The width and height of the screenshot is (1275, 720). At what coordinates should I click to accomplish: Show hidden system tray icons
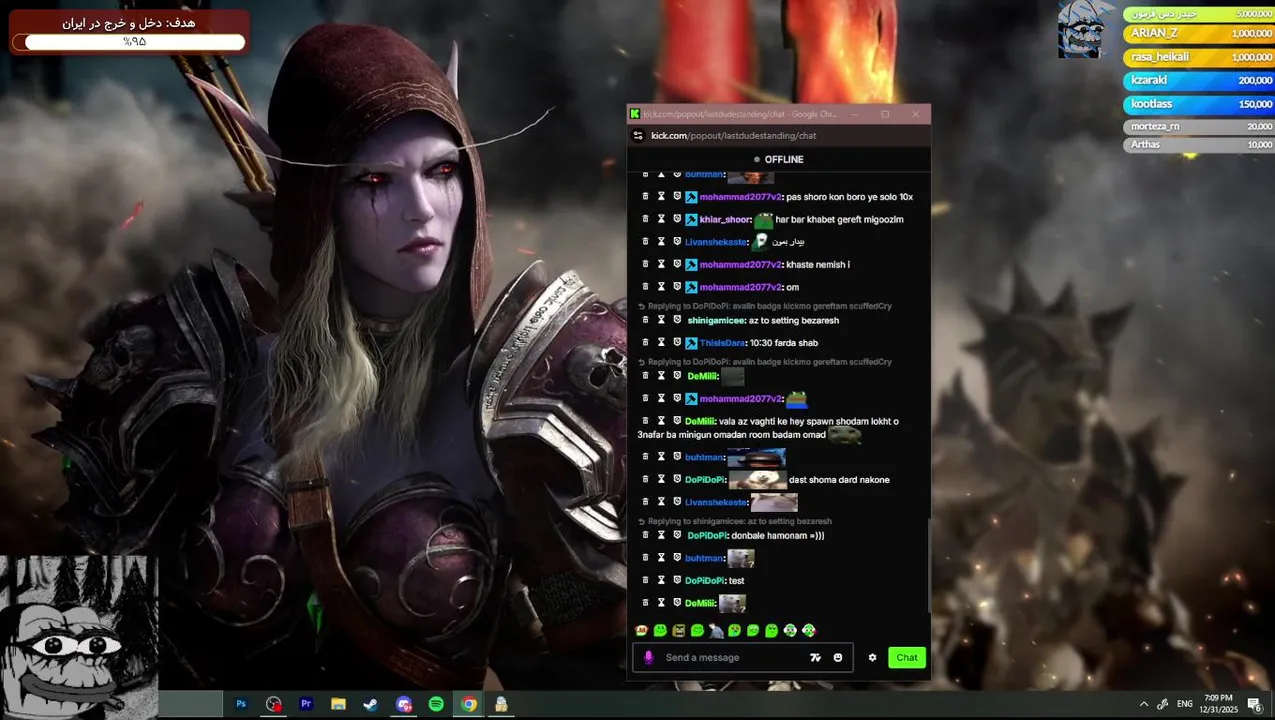click(1144, 704)
